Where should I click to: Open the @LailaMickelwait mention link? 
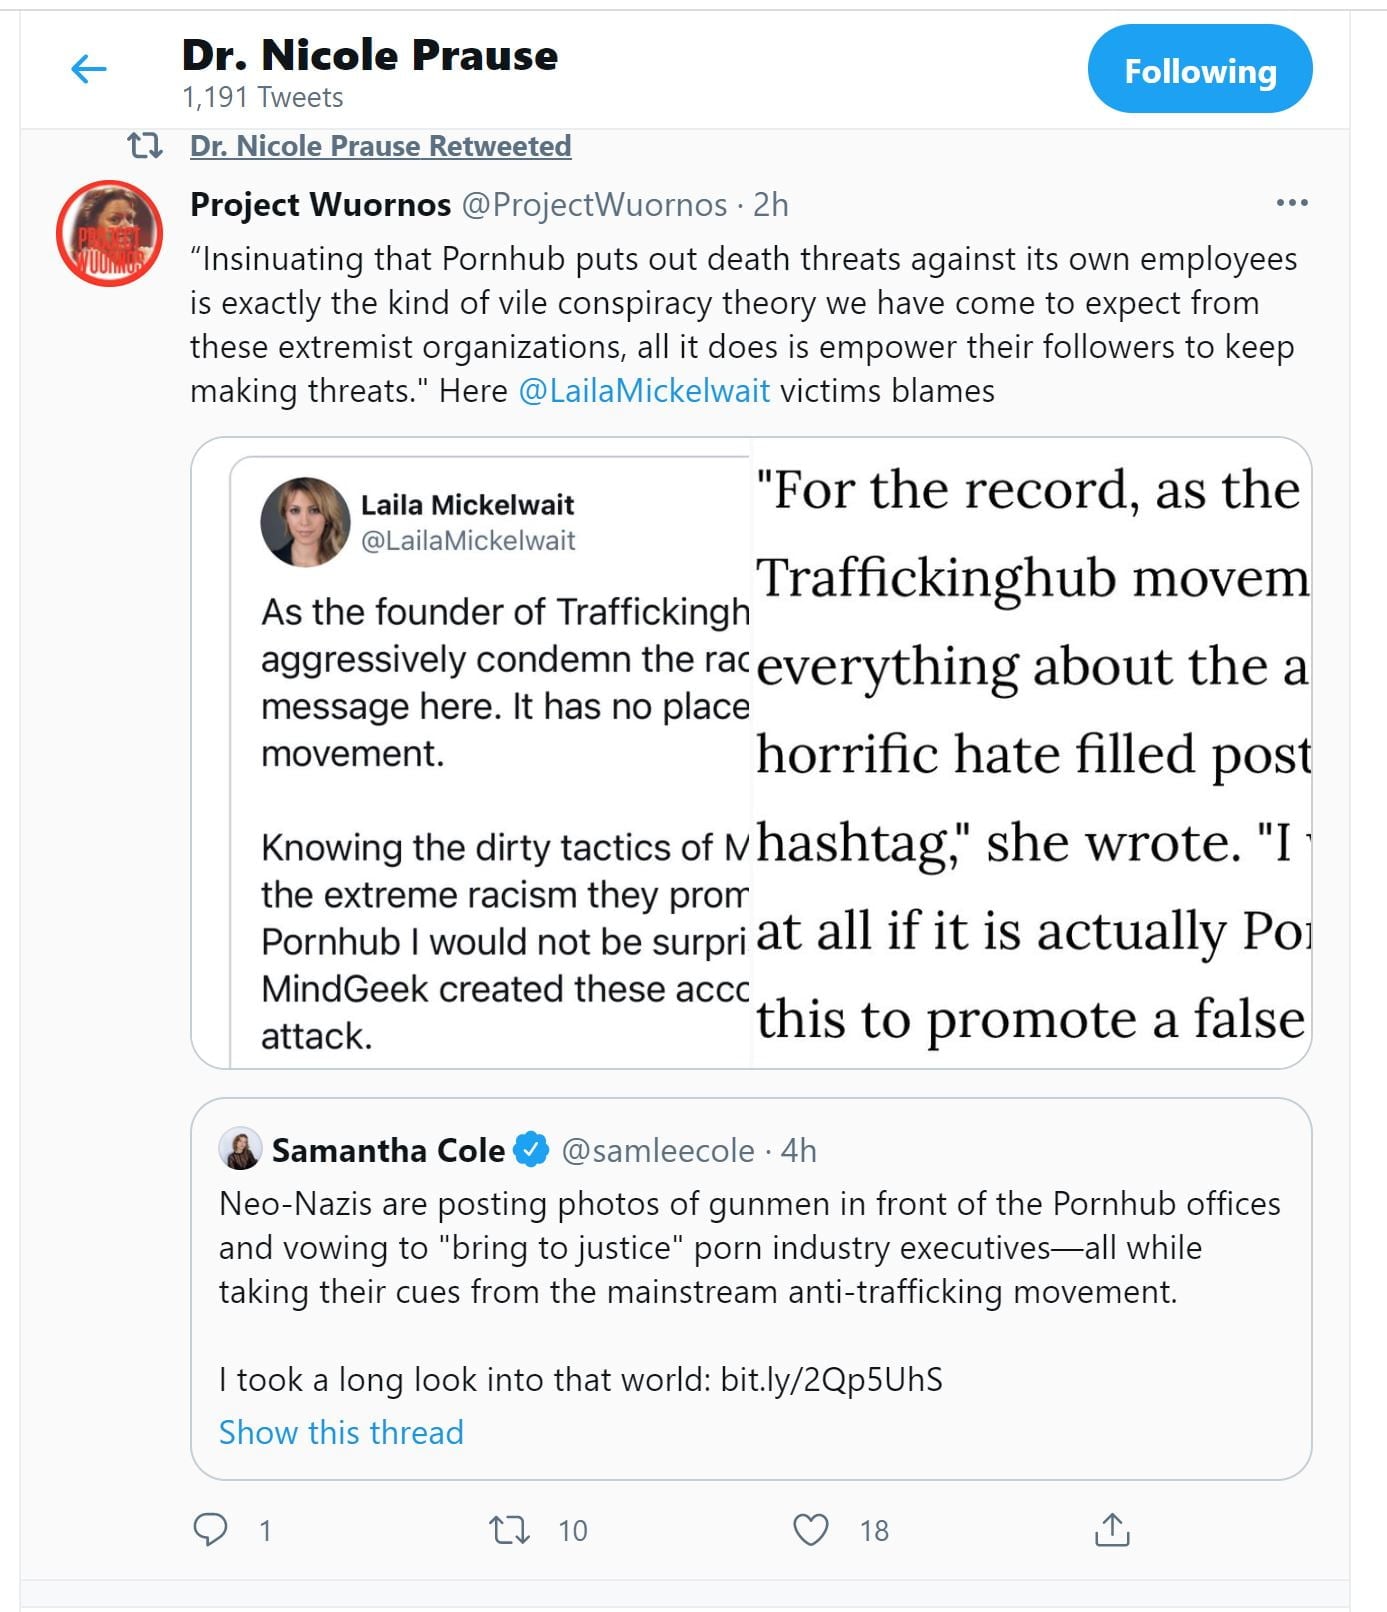pos(644,390)
